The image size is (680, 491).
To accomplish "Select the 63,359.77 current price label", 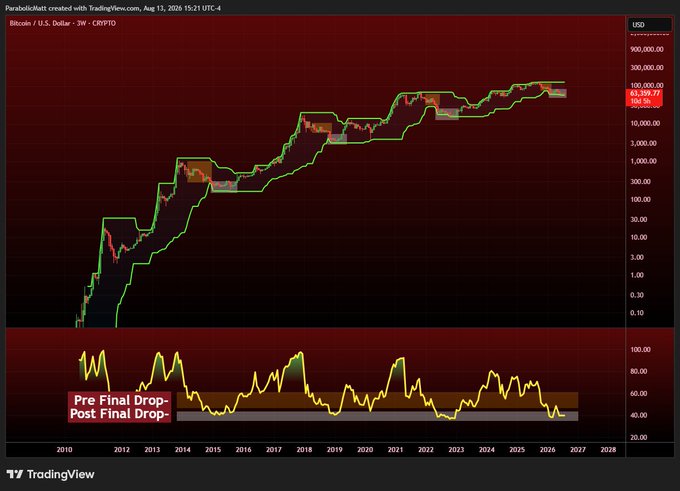I will tap(645, 93).
